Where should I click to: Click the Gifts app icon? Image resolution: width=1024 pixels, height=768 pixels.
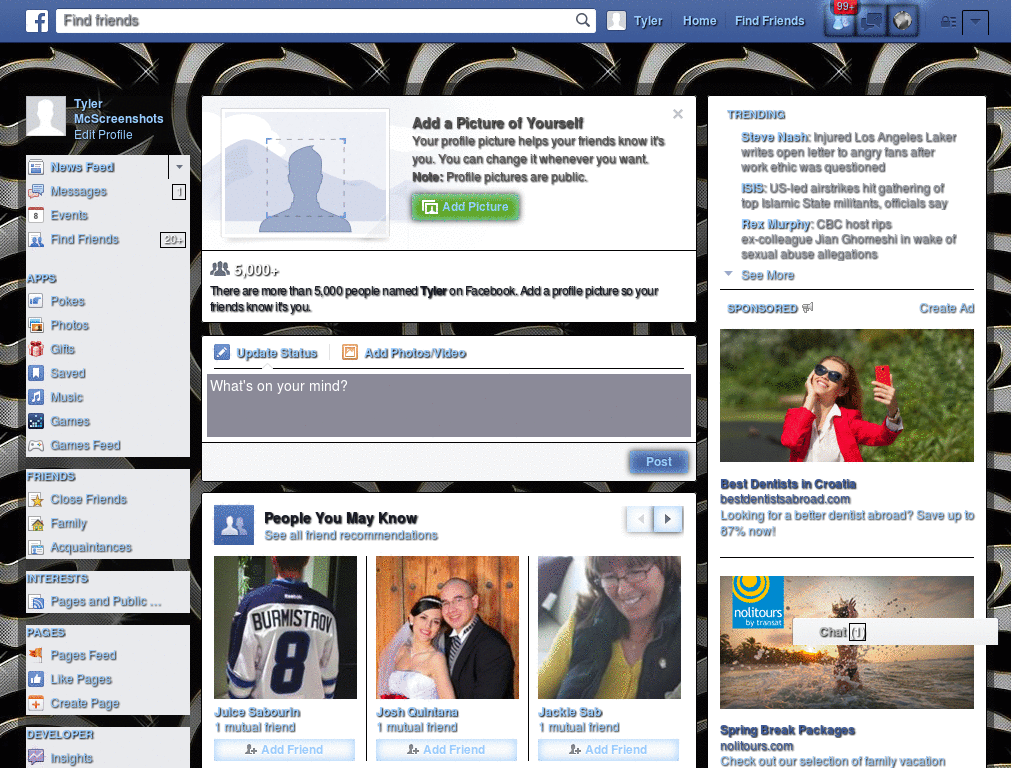pos(36,349)
